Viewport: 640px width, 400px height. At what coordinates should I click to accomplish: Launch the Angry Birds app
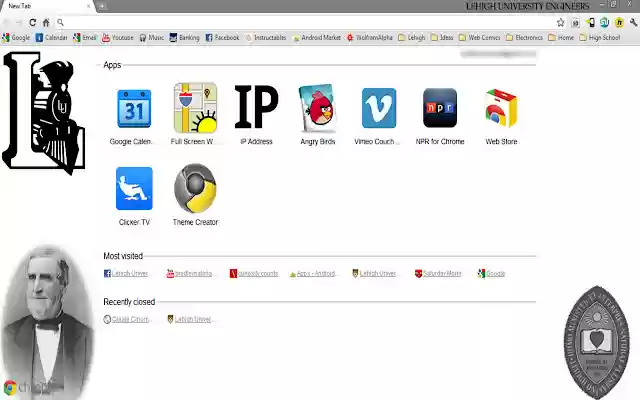[x=318, y=115]
